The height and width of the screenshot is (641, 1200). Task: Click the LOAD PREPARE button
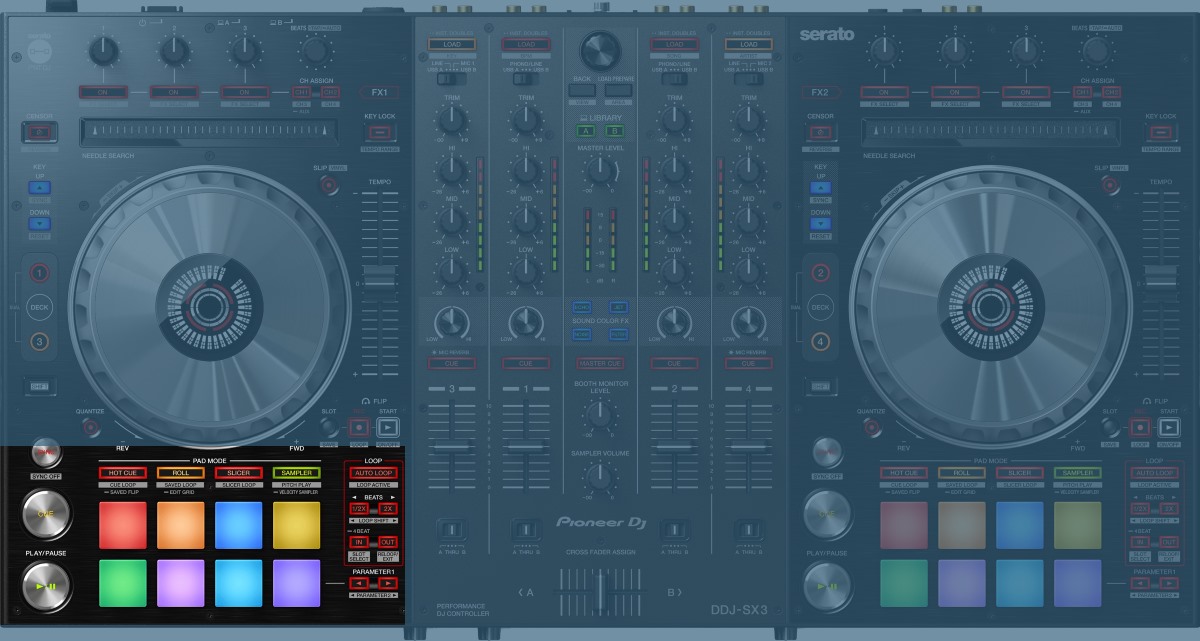point(618,90)
